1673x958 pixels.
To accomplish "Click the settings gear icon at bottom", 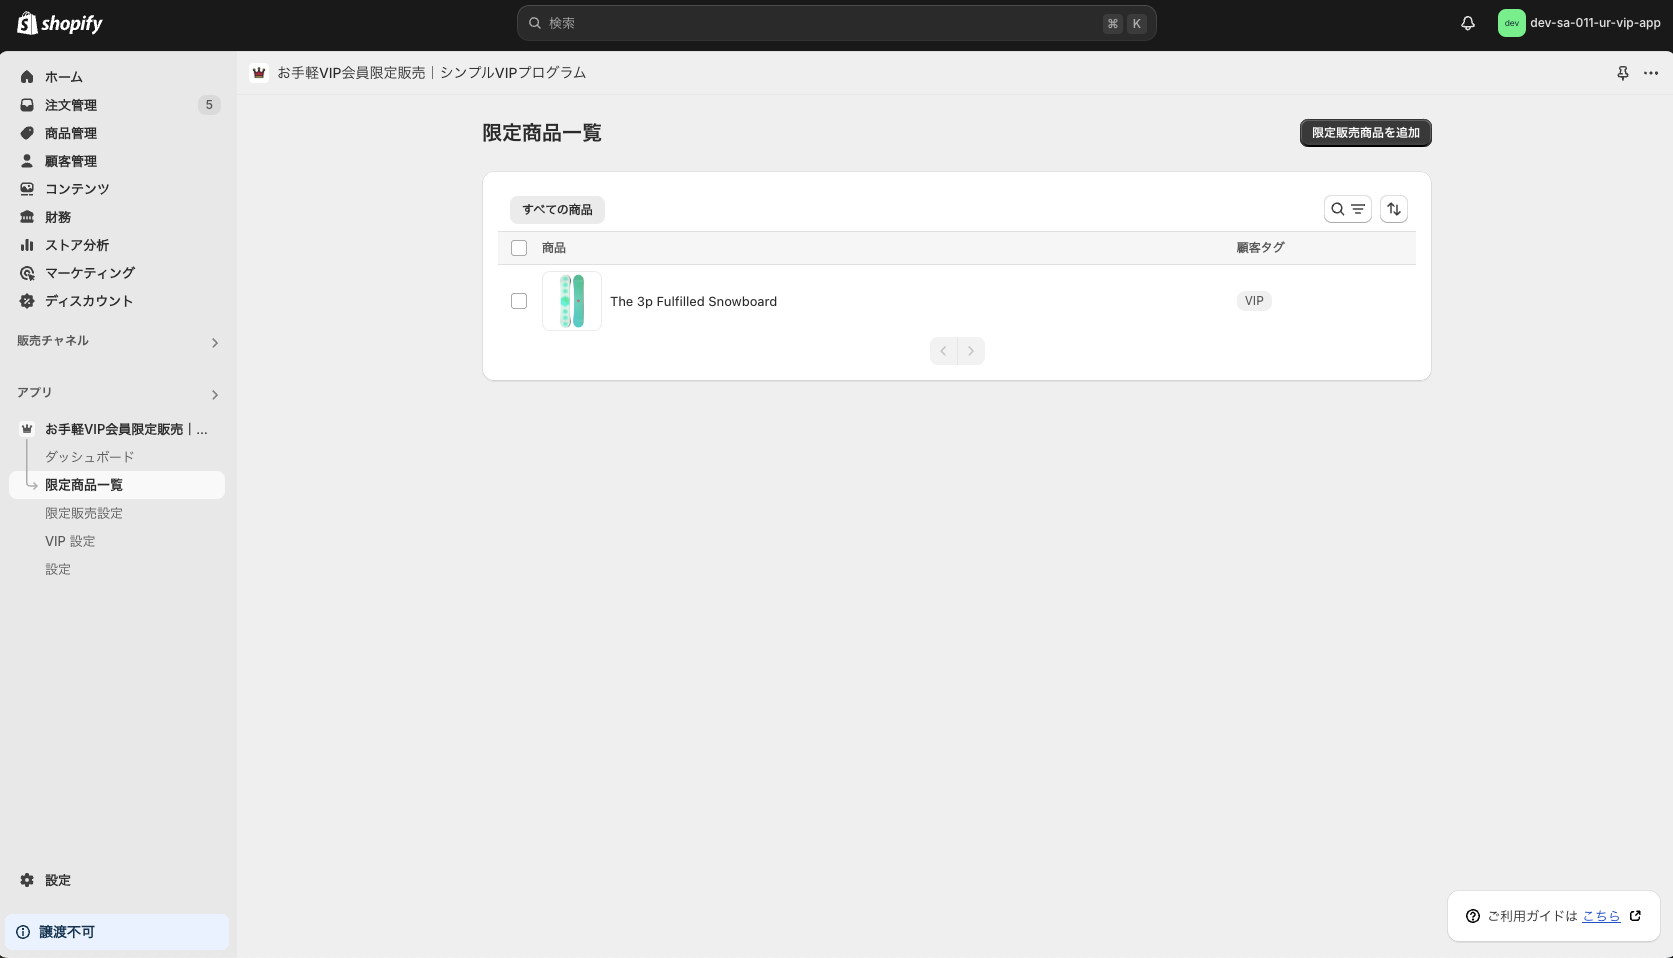I will [27, 880].
